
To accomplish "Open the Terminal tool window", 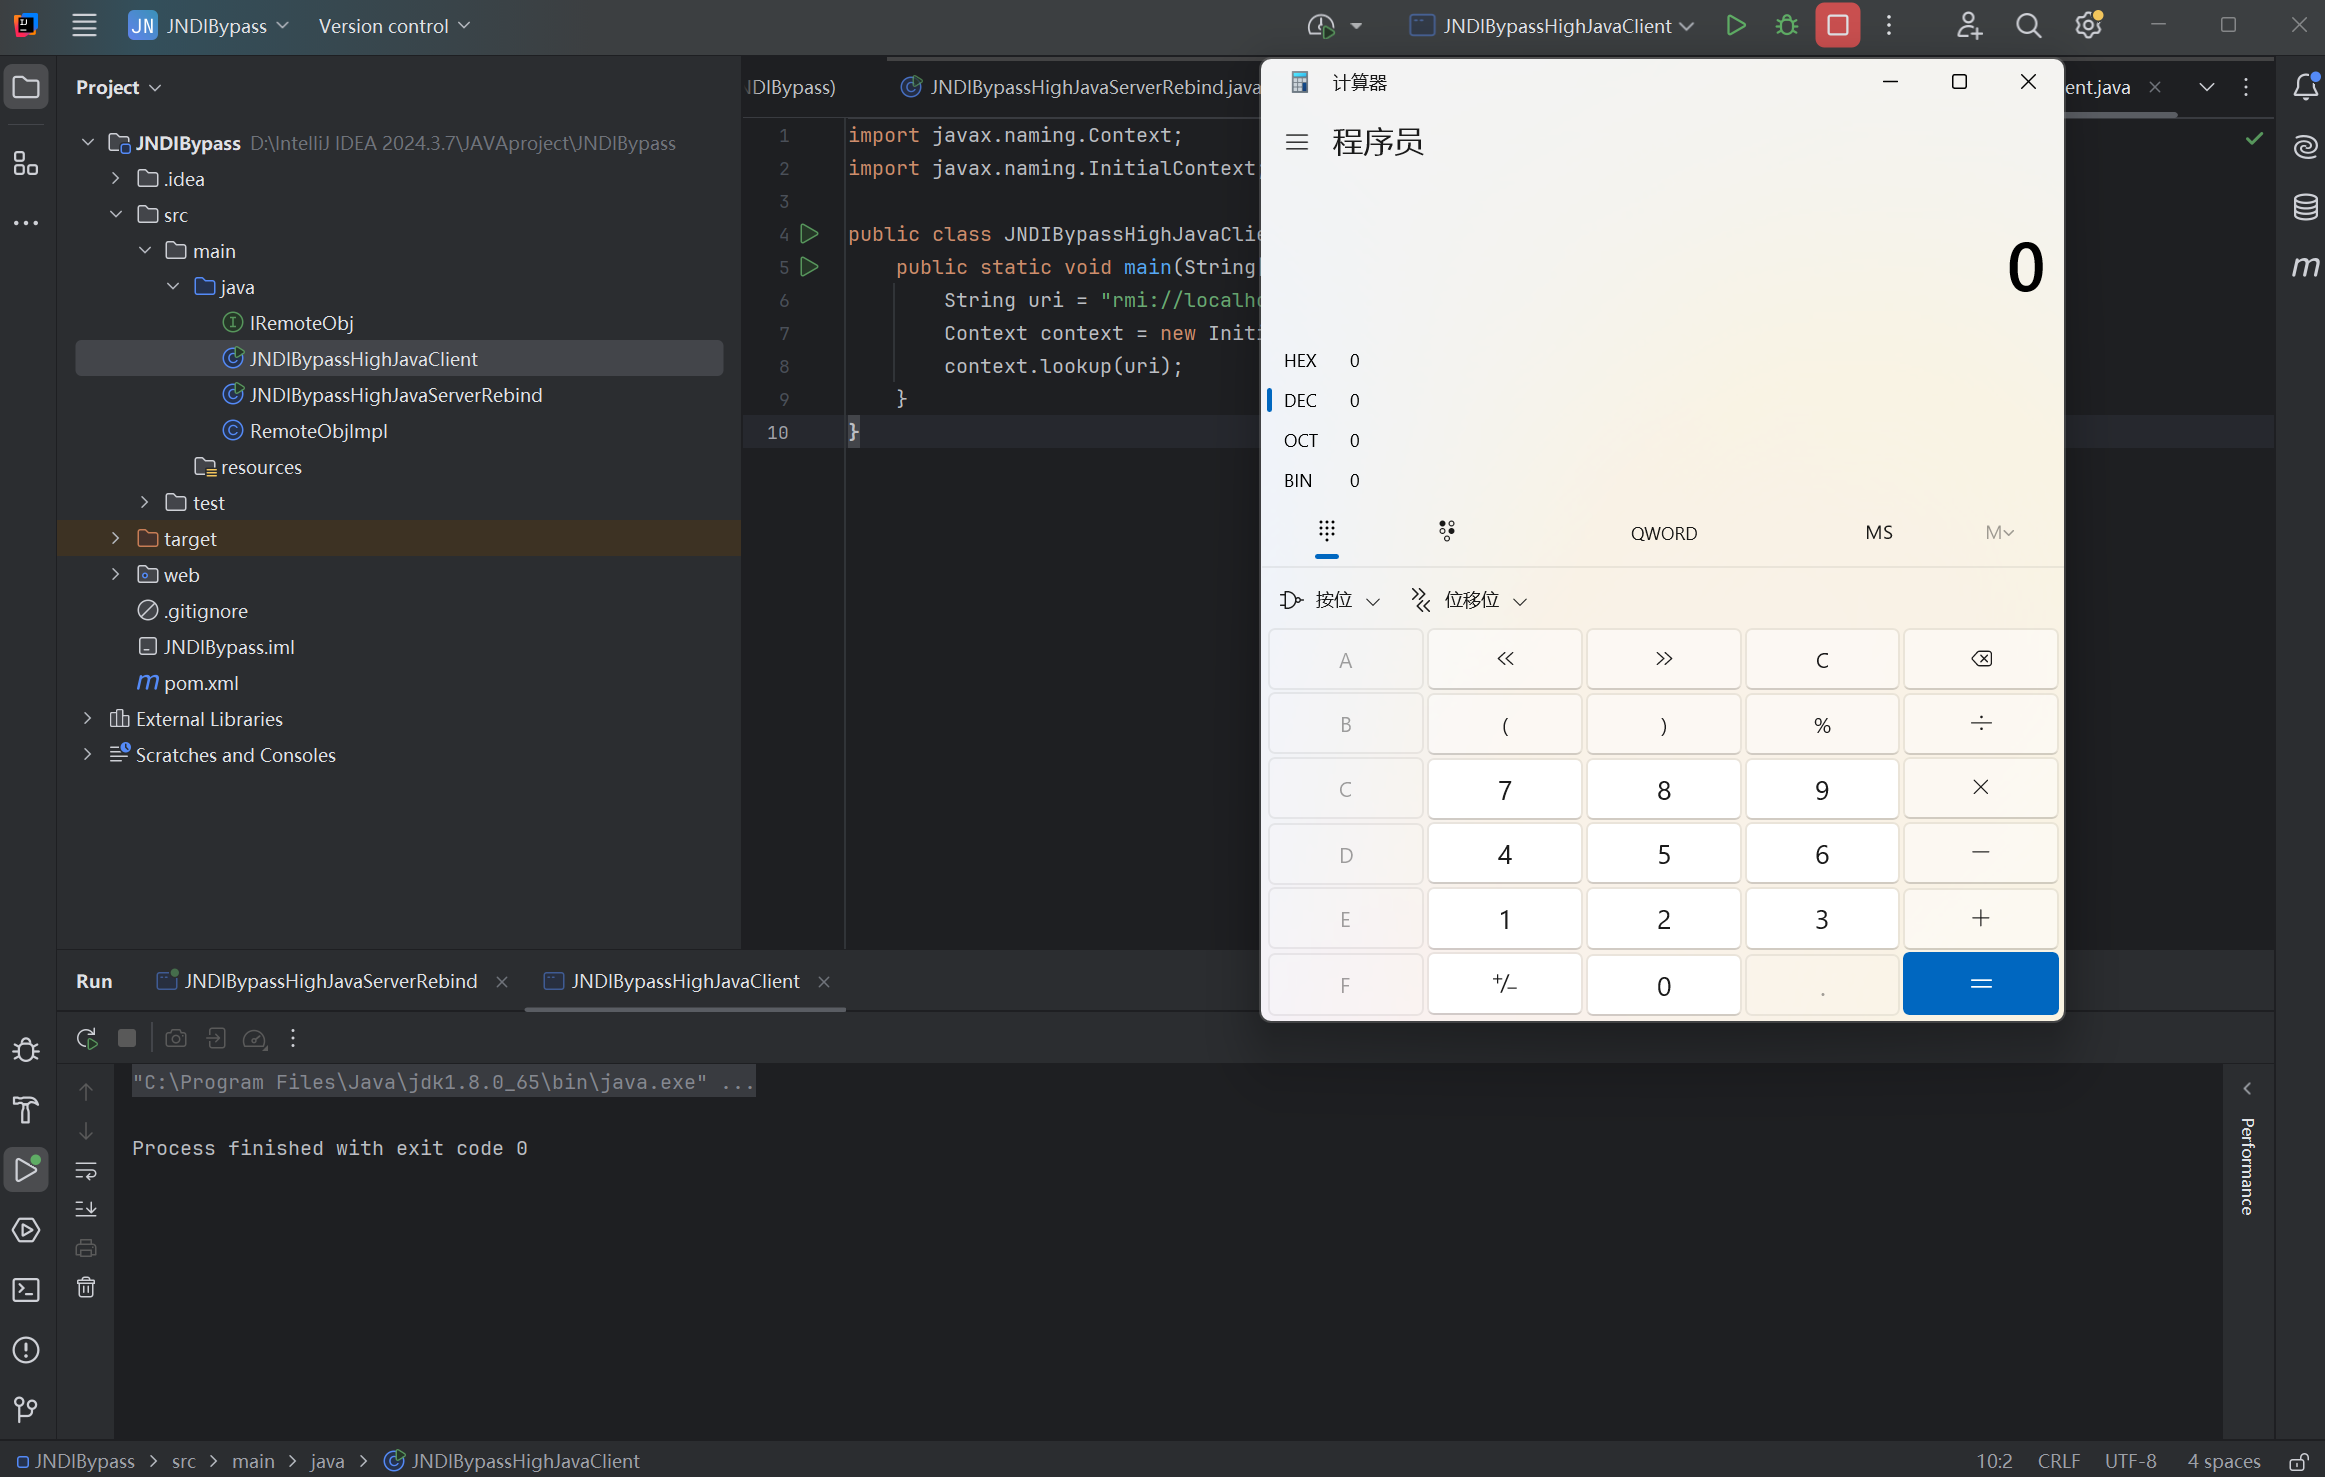I will (26, 1290).
